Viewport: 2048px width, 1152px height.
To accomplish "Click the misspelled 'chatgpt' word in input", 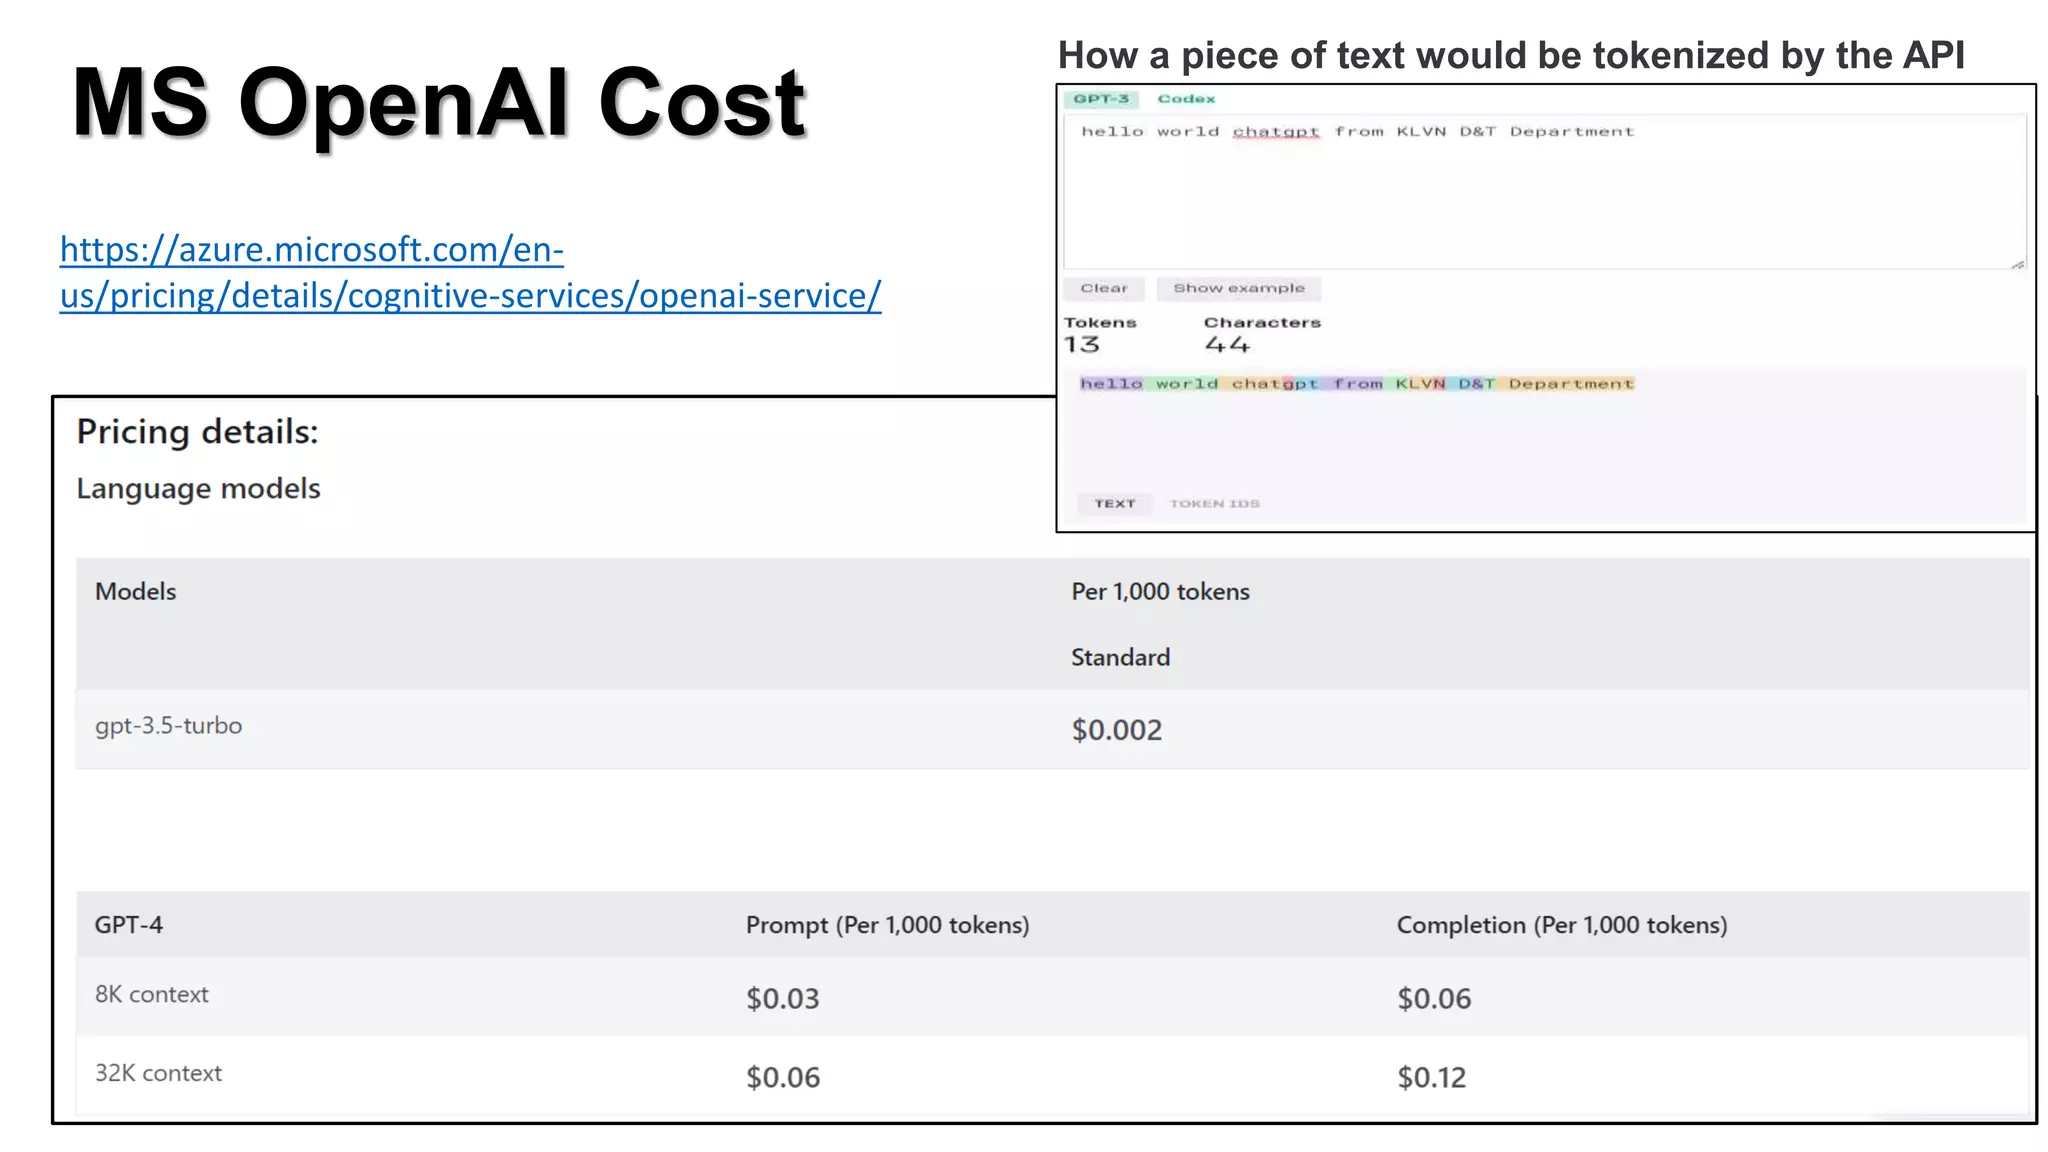I will tap(1275, 132).
